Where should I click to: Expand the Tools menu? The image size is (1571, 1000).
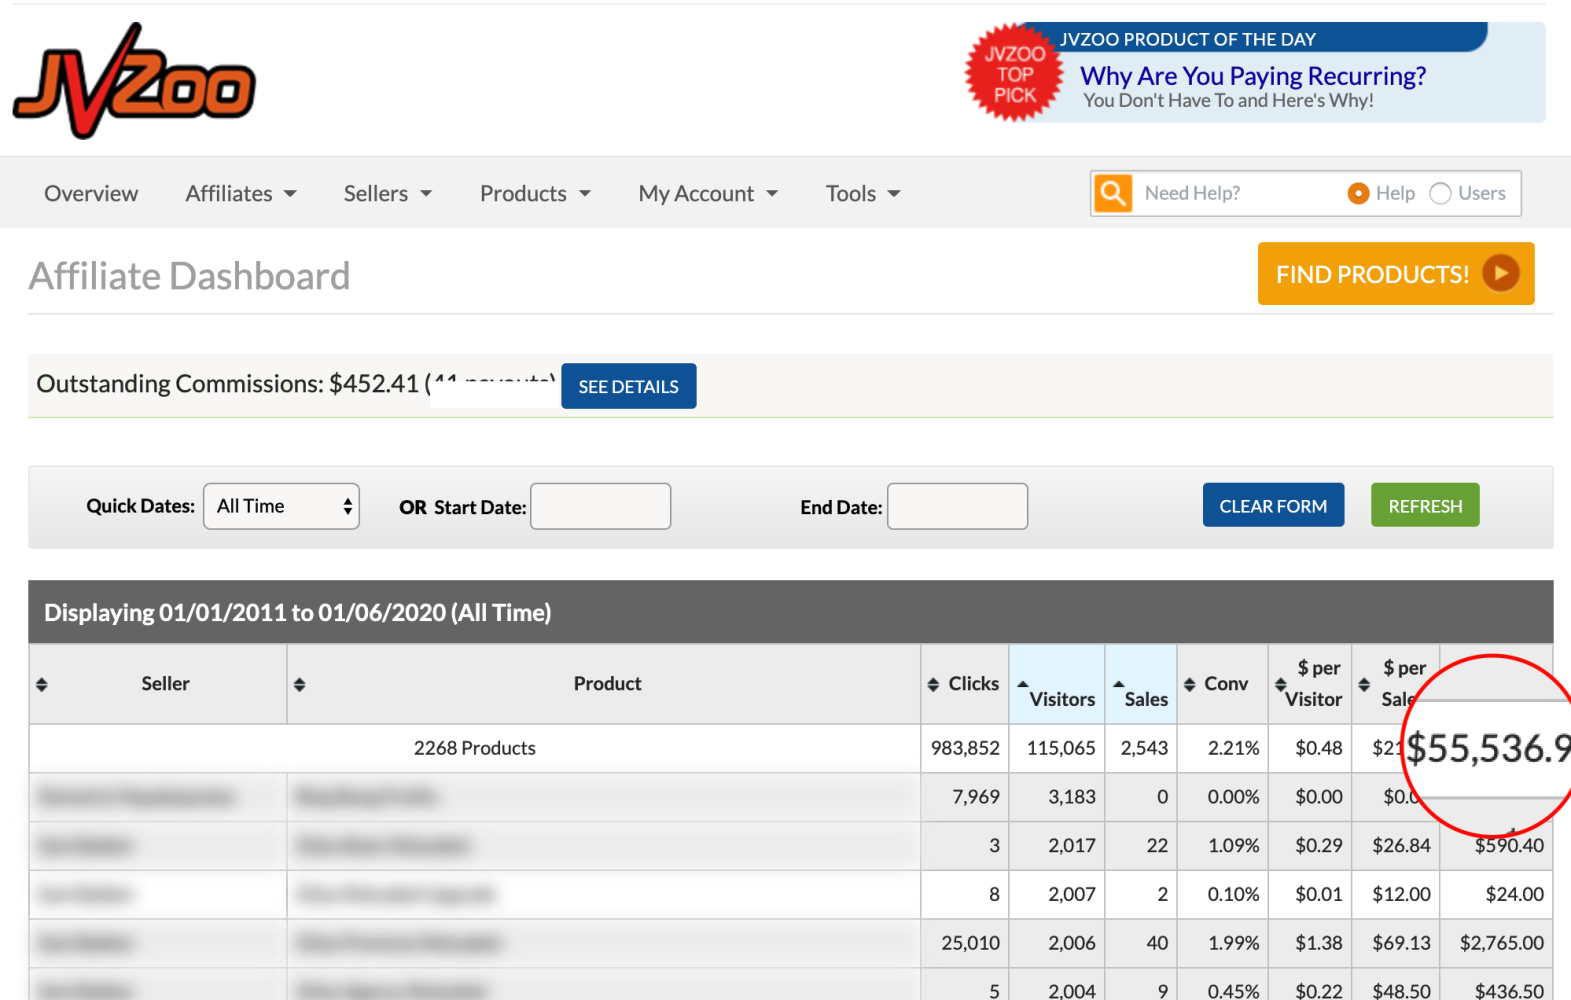863,193
